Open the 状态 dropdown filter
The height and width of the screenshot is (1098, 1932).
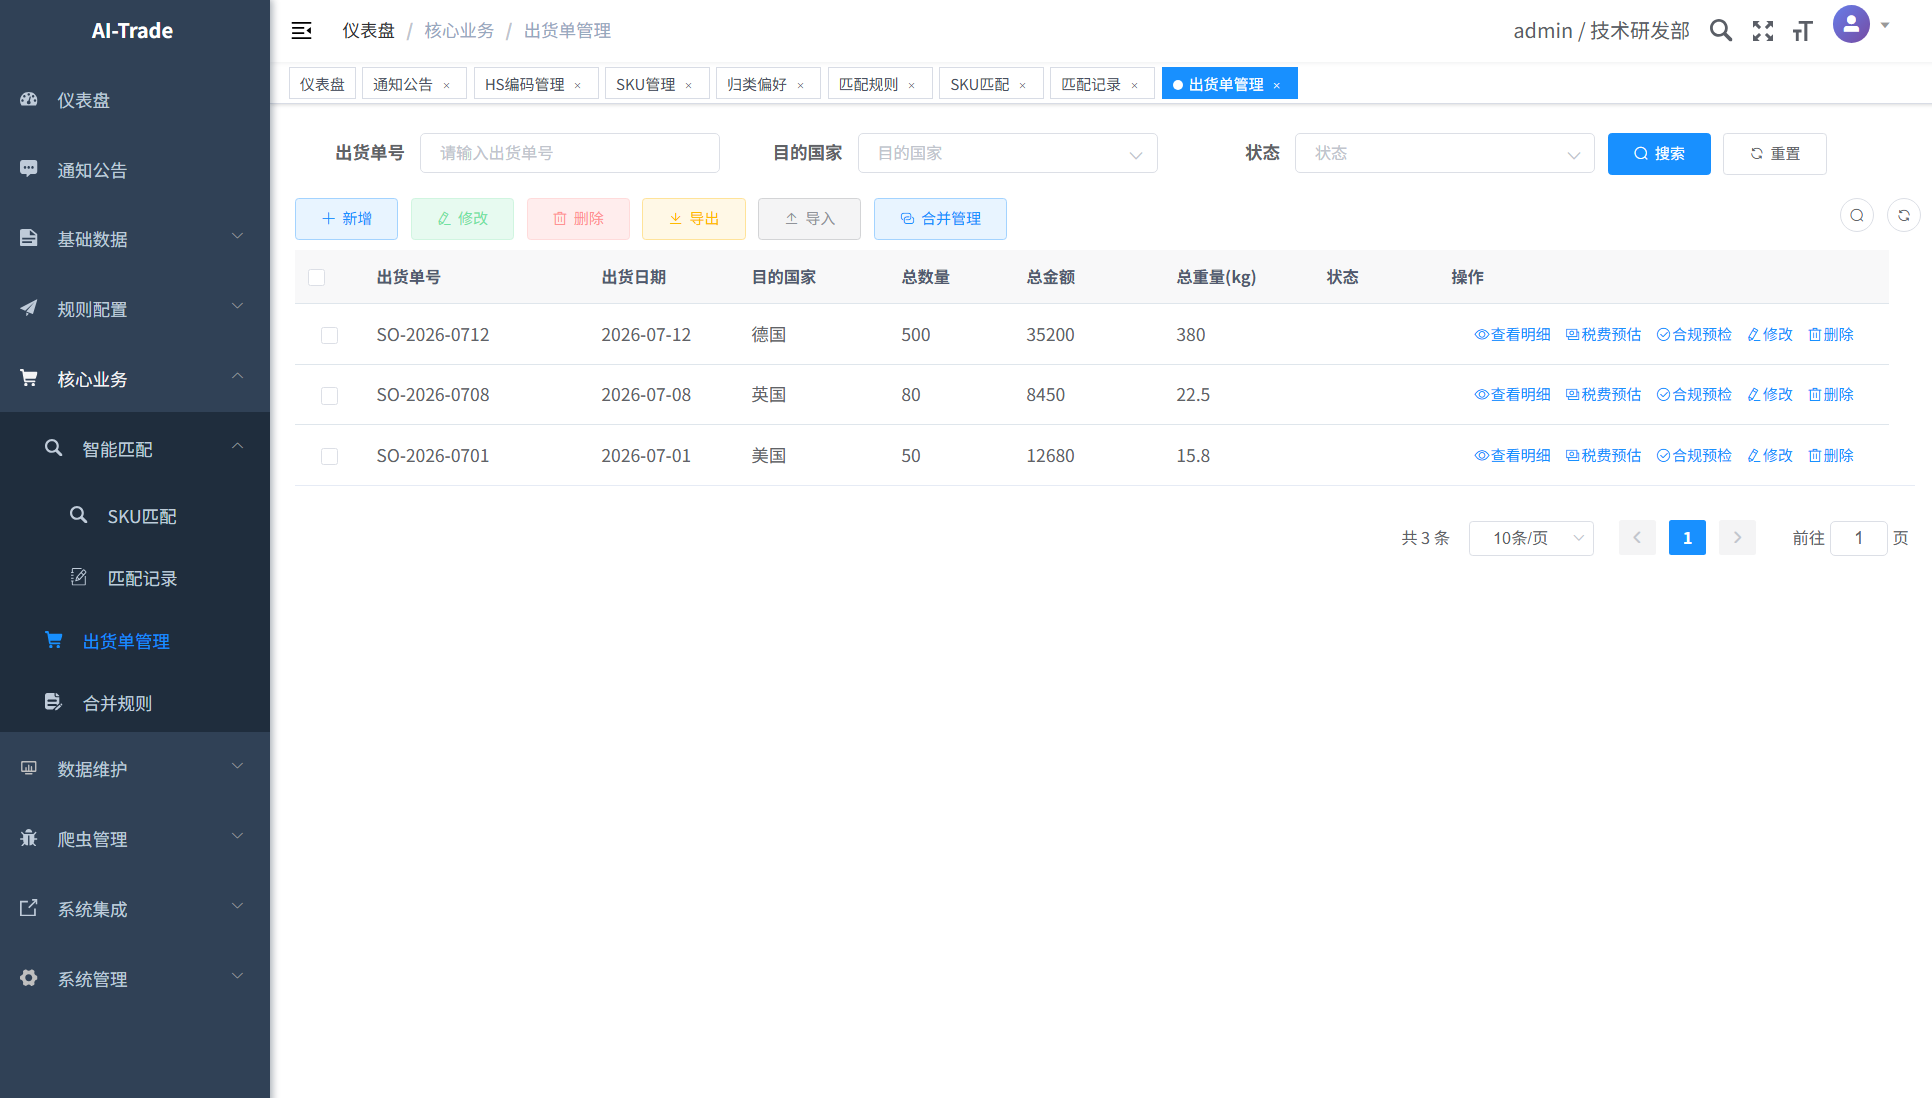(1444, 153)
